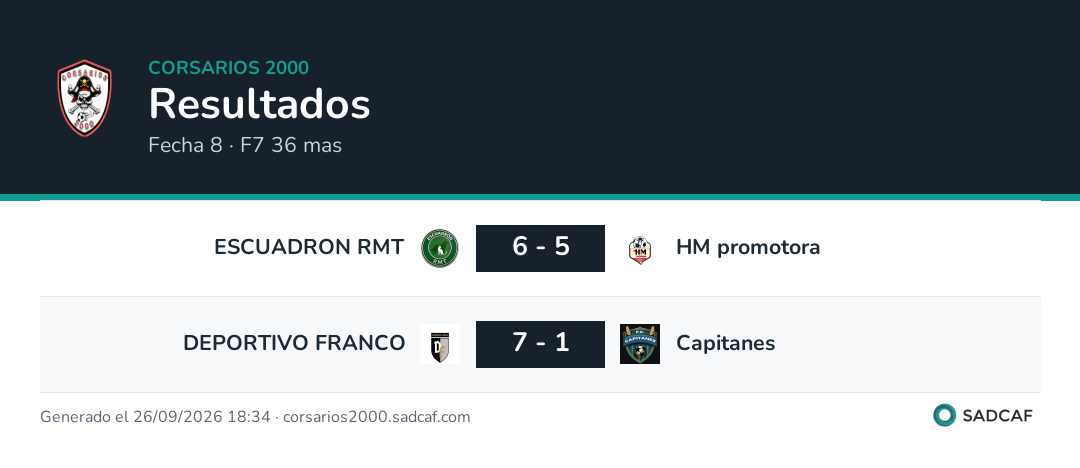The image size is (1080, 468).
Task: Open the corsarios2000.sadcaf.com link
Action: click(x=377, y=416)
